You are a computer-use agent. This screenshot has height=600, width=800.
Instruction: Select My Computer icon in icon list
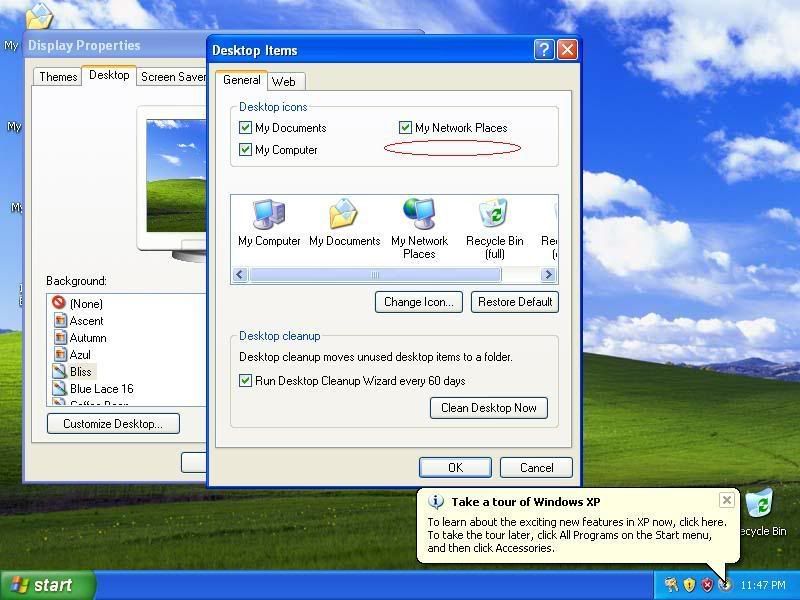(269, 214)
